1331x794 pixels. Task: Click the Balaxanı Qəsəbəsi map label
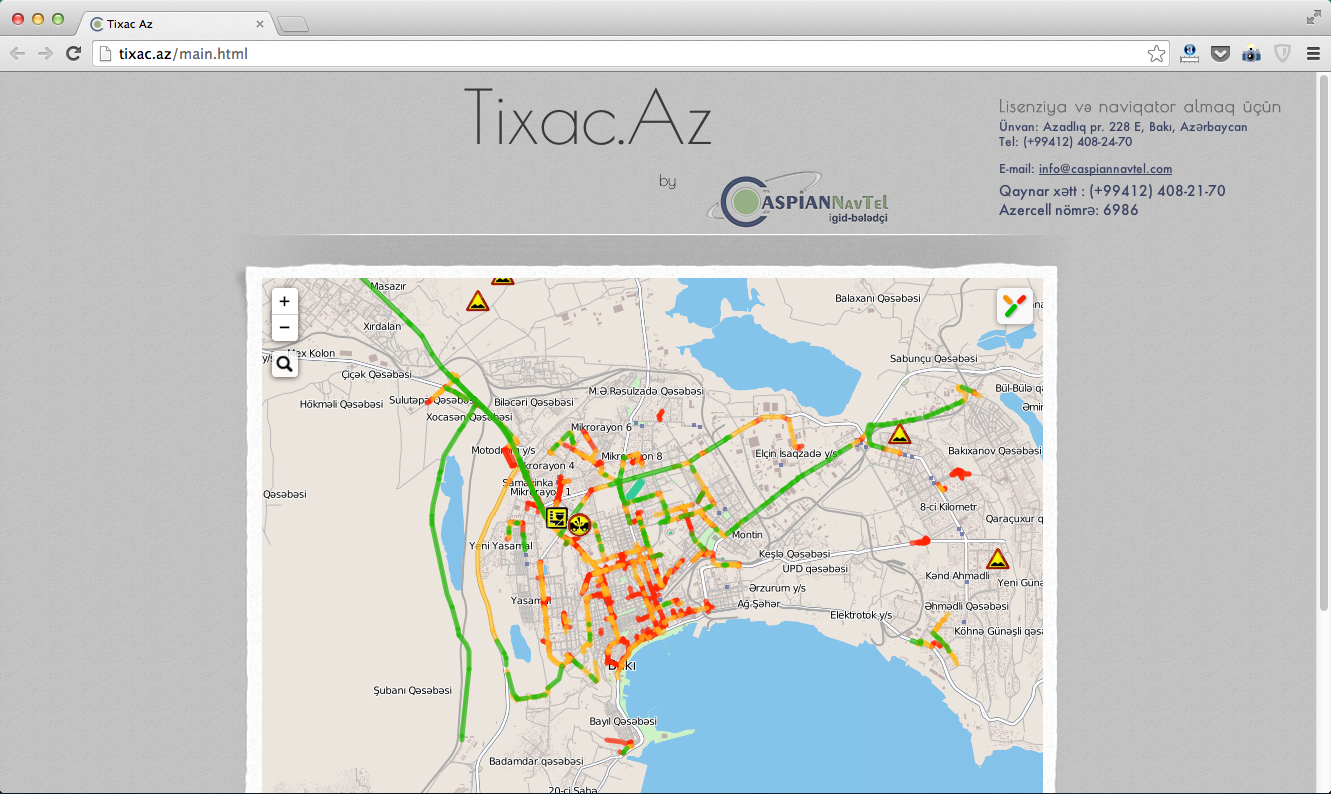point(877,299)
